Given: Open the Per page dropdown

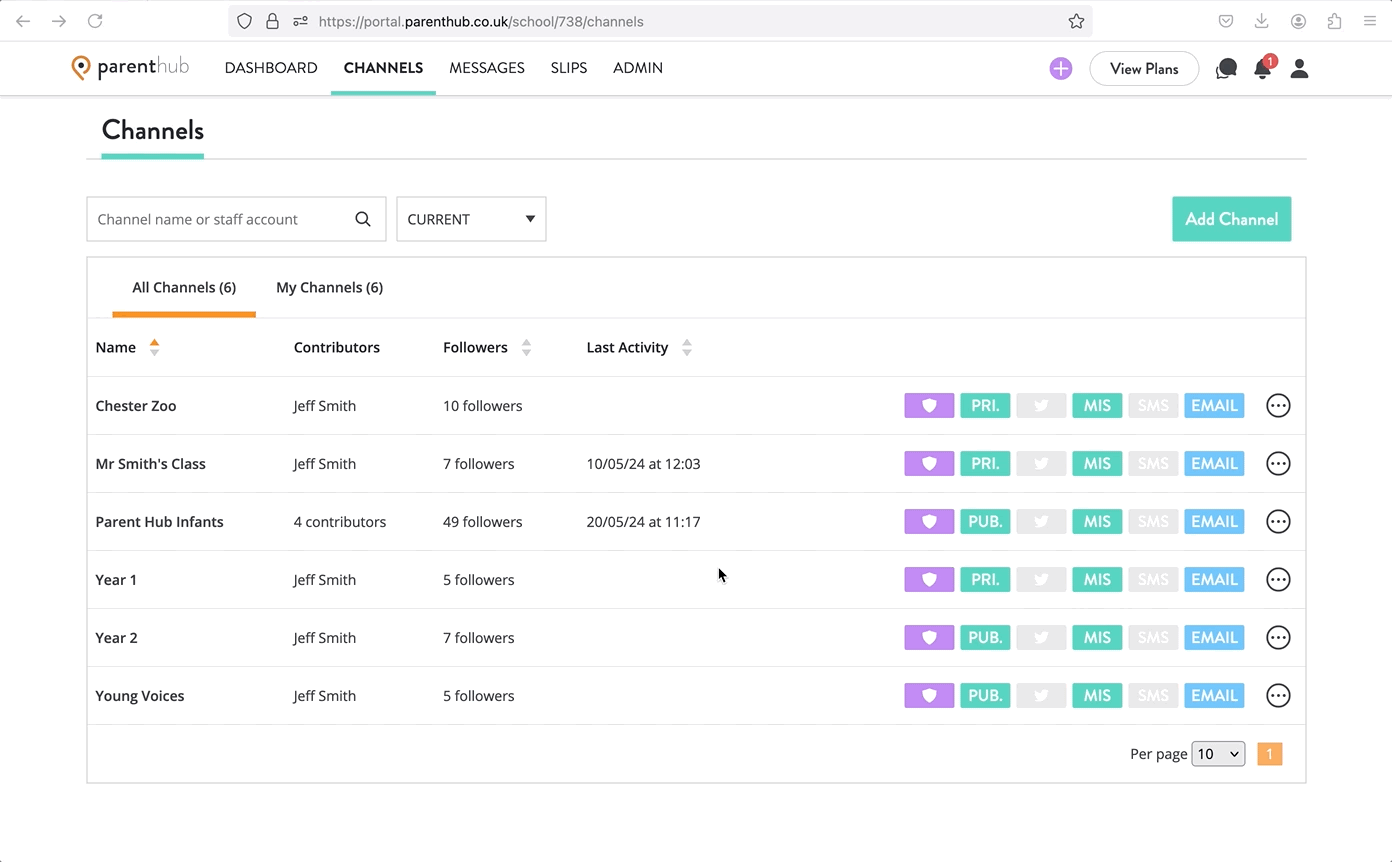Looking at the screenshot, I should click(1218, 754).
